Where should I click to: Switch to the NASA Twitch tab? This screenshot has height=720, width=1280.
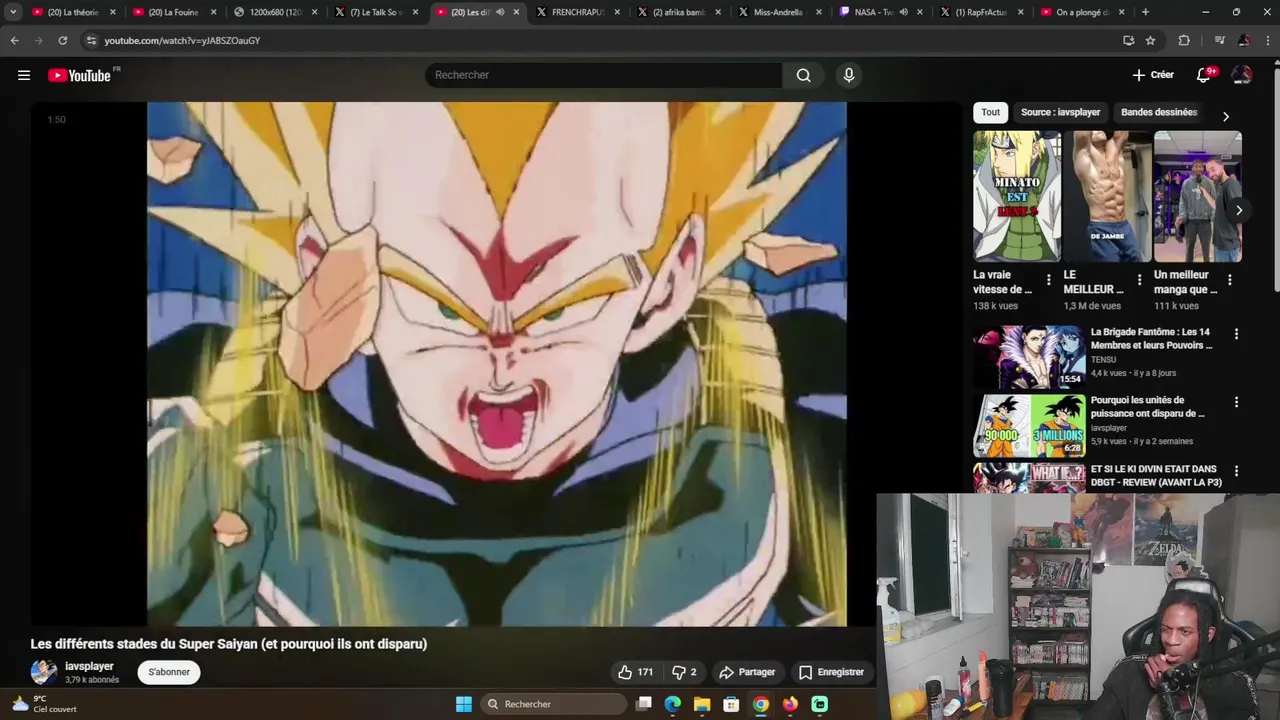tap(880, 12)
